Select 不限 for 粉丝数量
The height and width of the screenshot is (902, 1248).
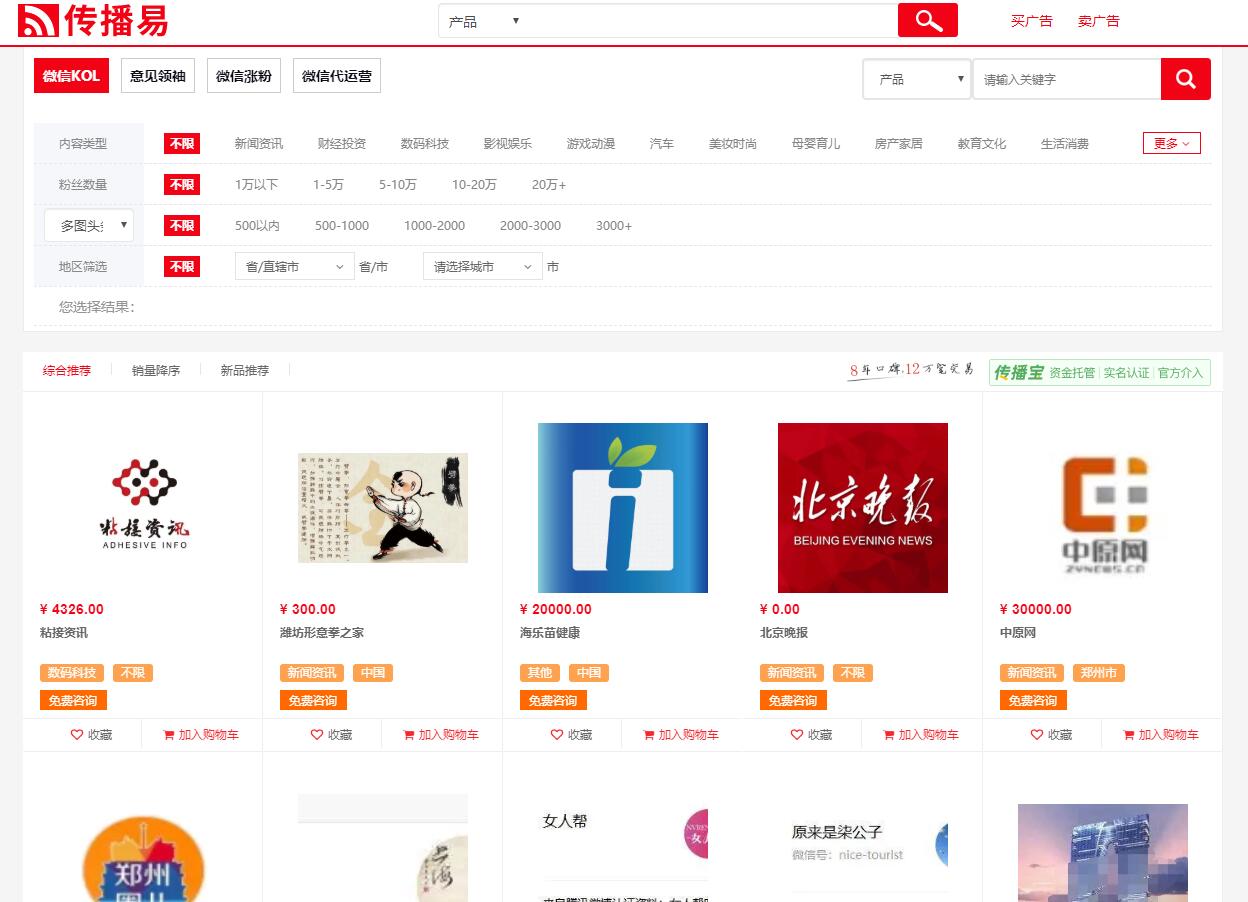click(182, 185)
